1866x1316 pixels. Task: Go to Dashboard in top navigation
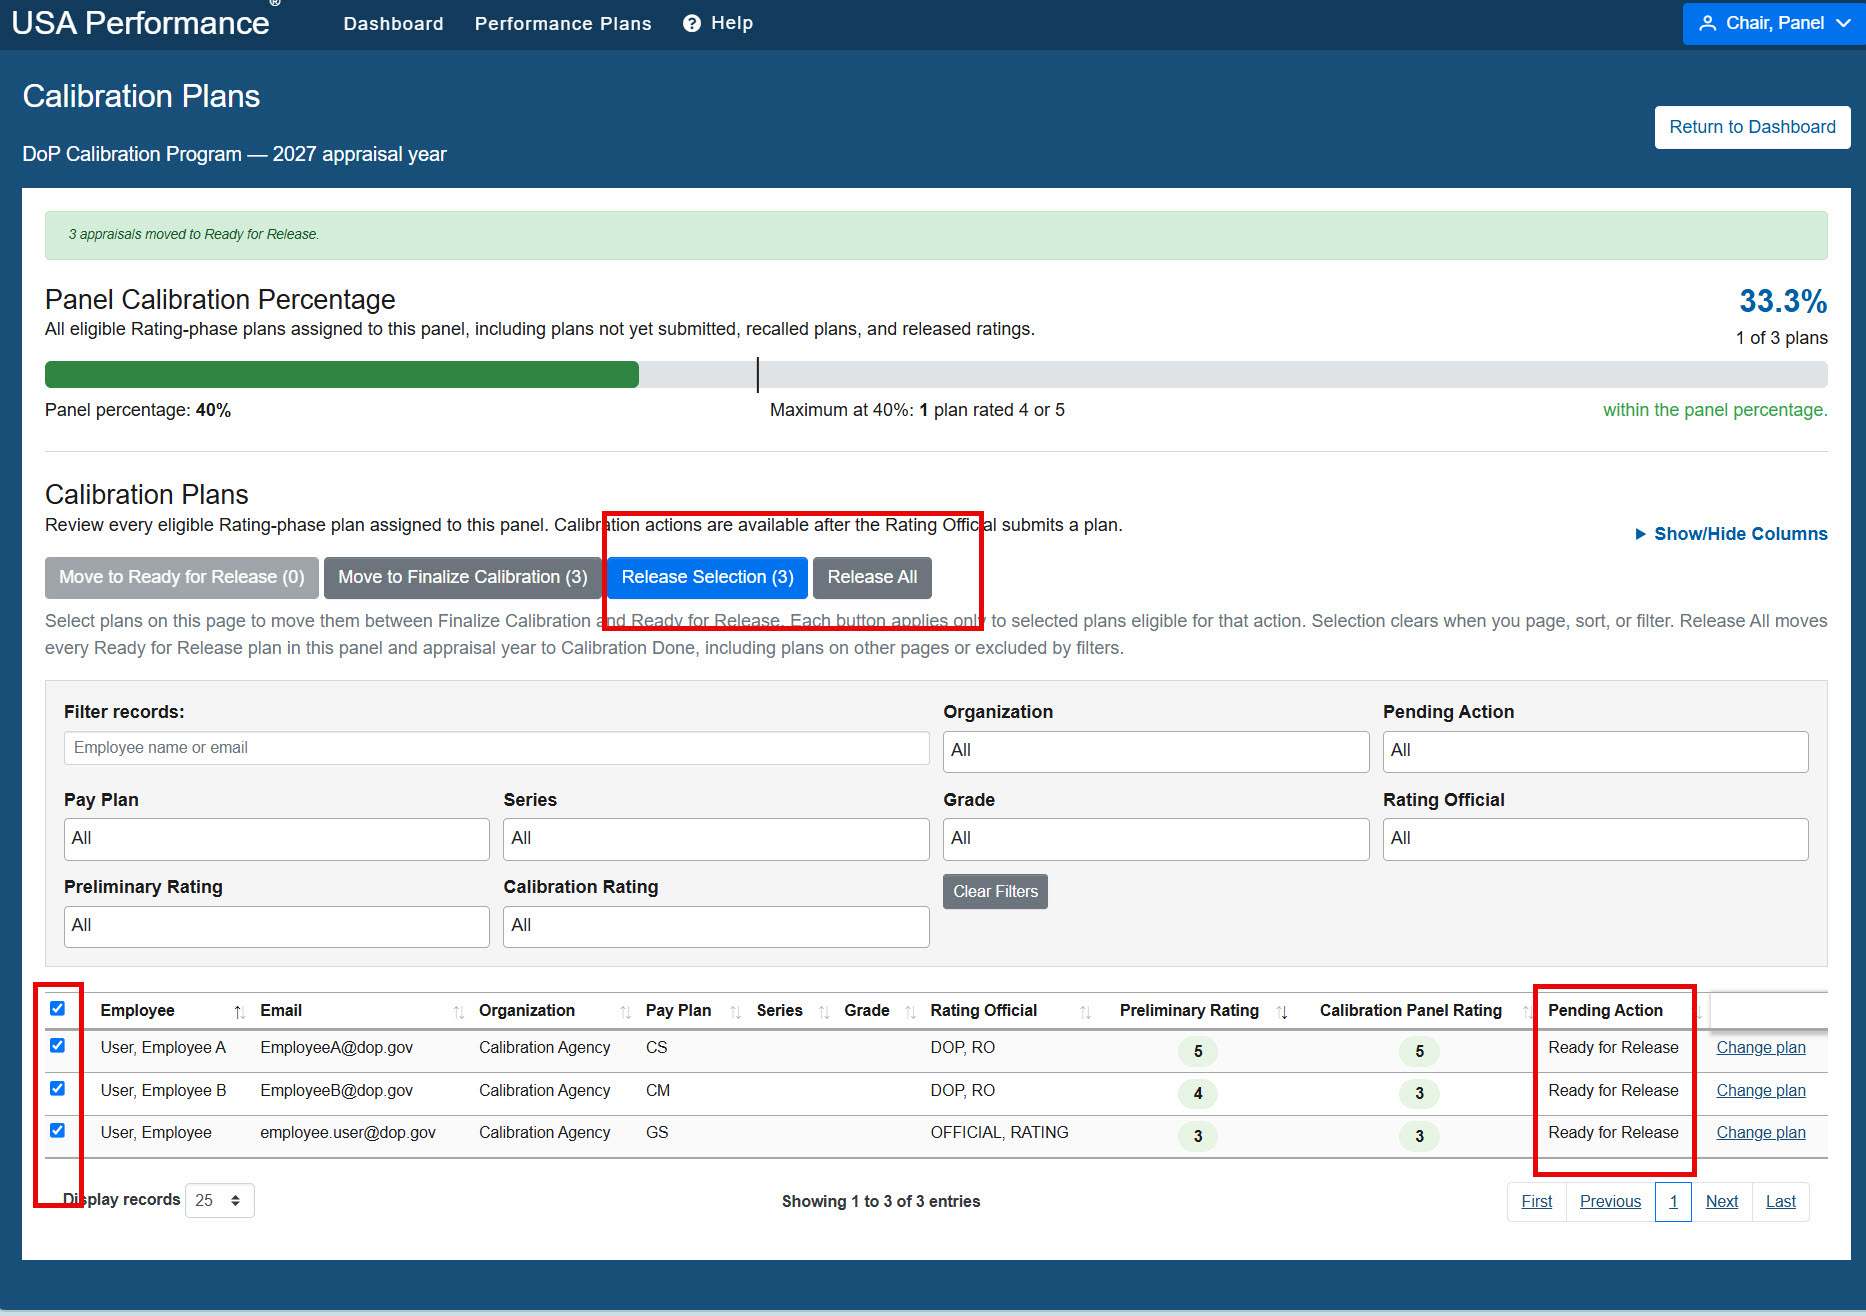click(393, 23)
